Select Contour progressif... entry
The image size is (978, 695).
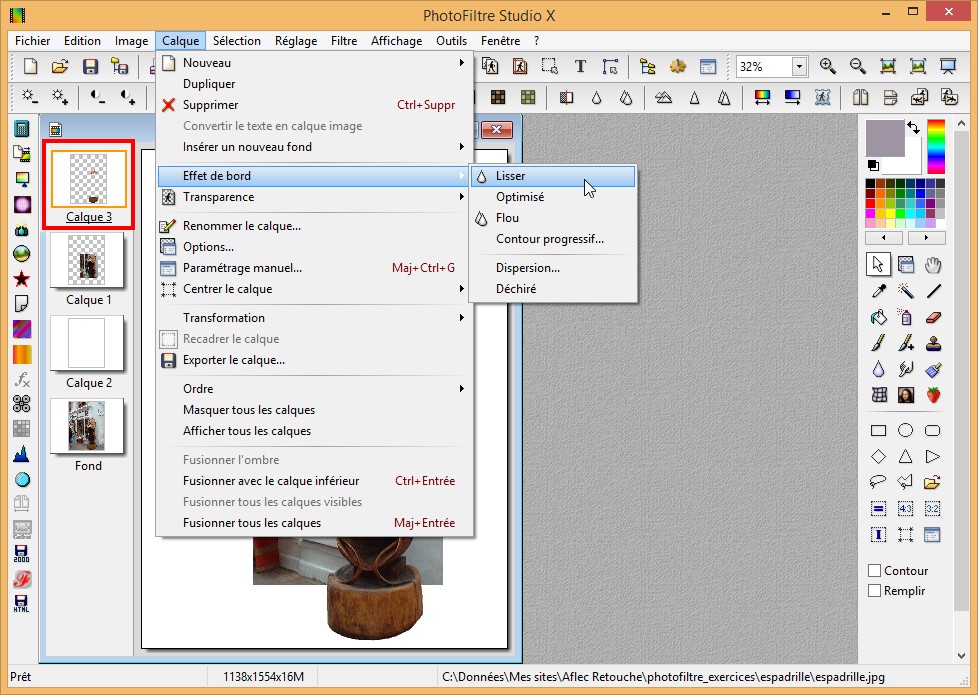[553, 239]
